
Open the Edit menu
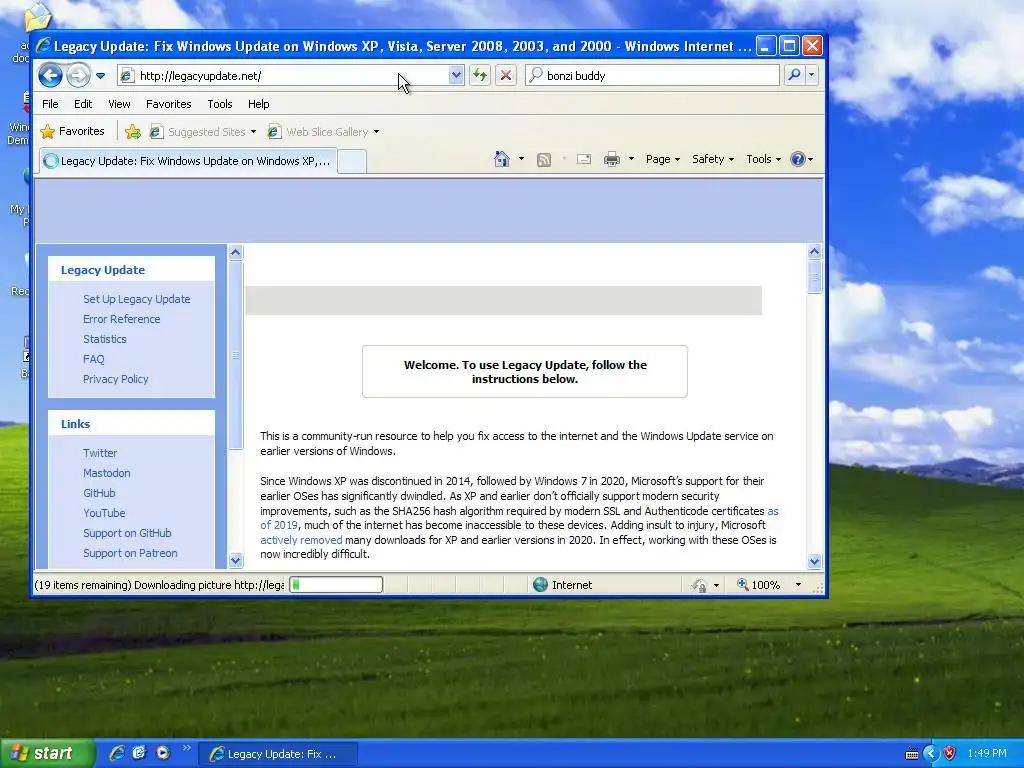click(x=83, y=104)
